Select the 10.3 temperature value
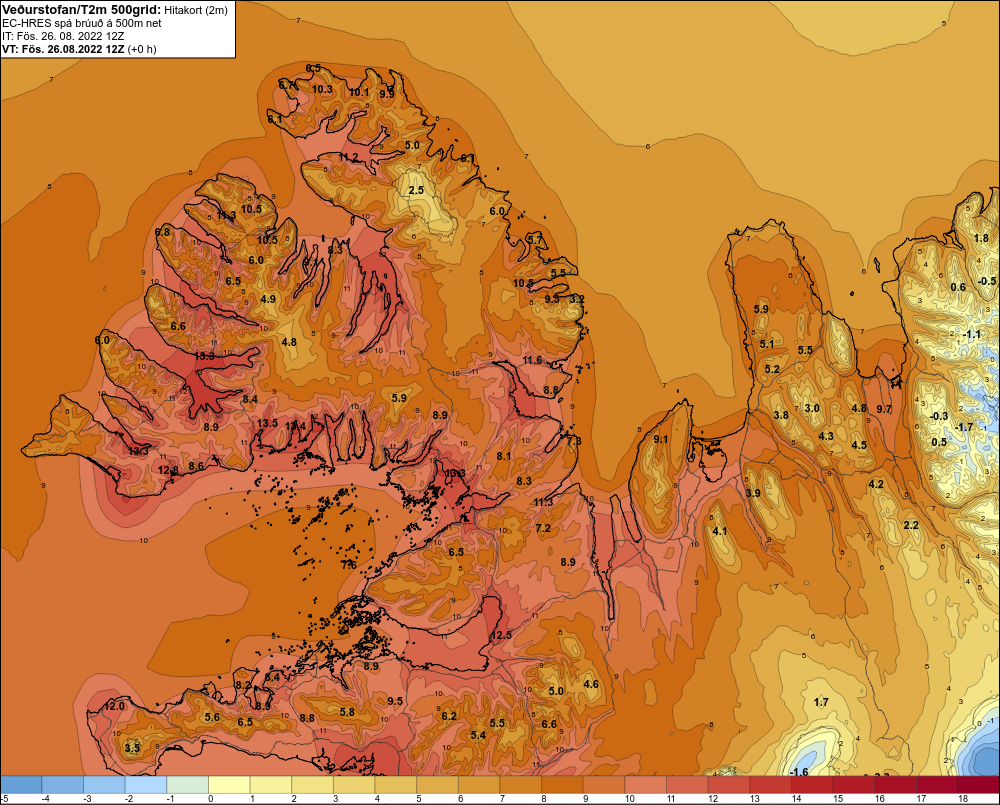Viewport: 1000px width, 805px height. coord(322,89)
